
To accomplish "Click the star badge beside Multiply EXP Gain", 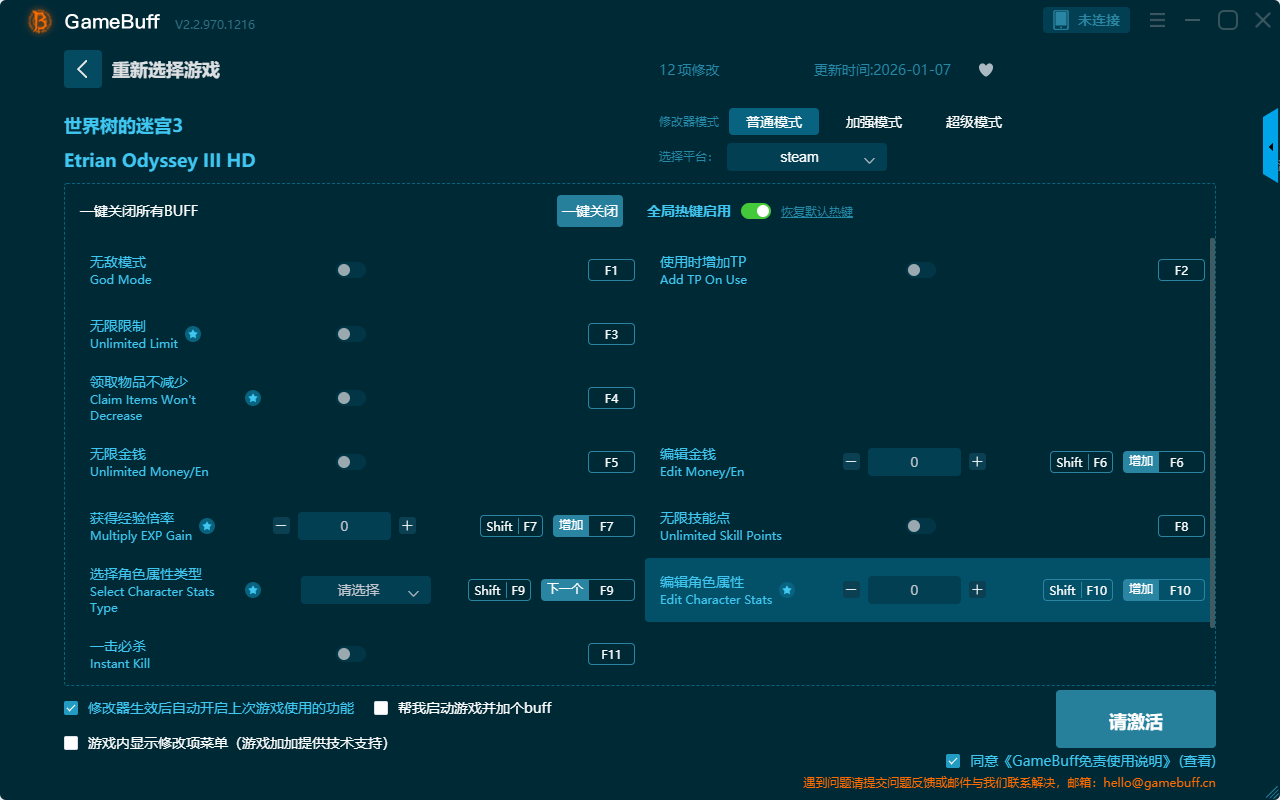I will tap(207, 526).
